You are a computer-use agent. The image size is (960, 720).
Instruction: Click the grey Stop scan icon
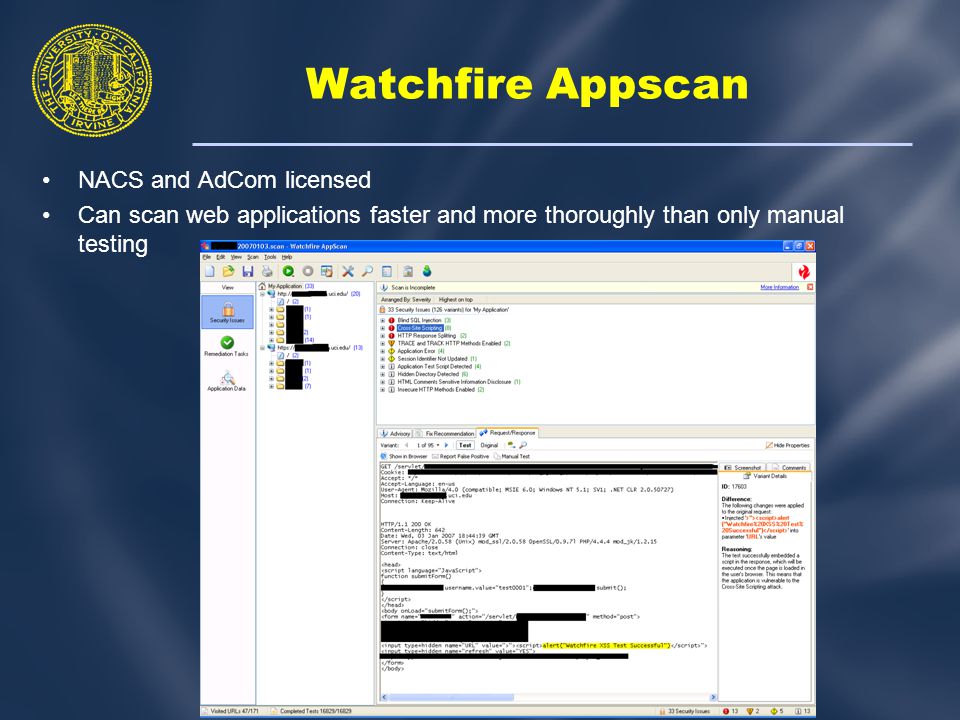point(308,271)
